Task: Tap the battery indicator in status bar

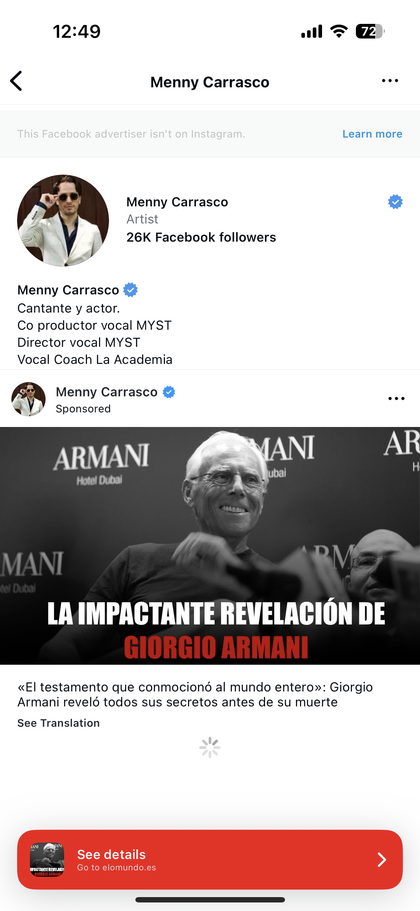Action: tap(370, 31)
